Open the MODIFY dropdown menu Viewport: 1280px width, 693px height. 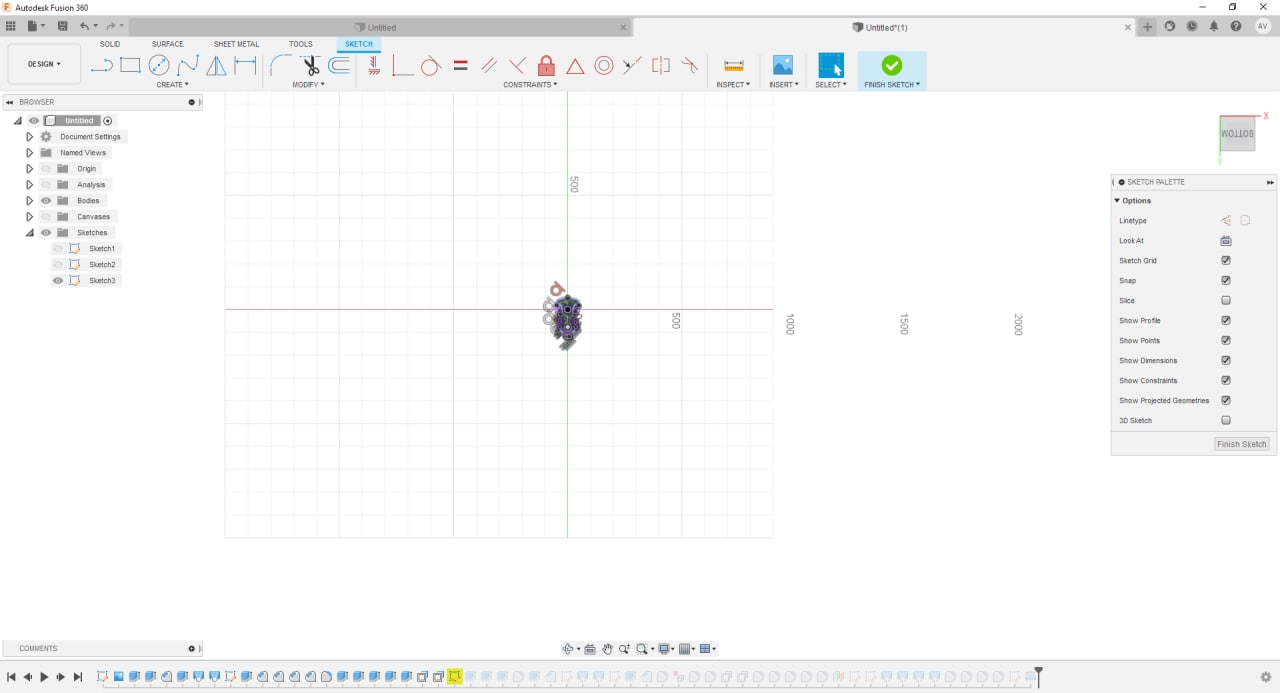(308, 85)
